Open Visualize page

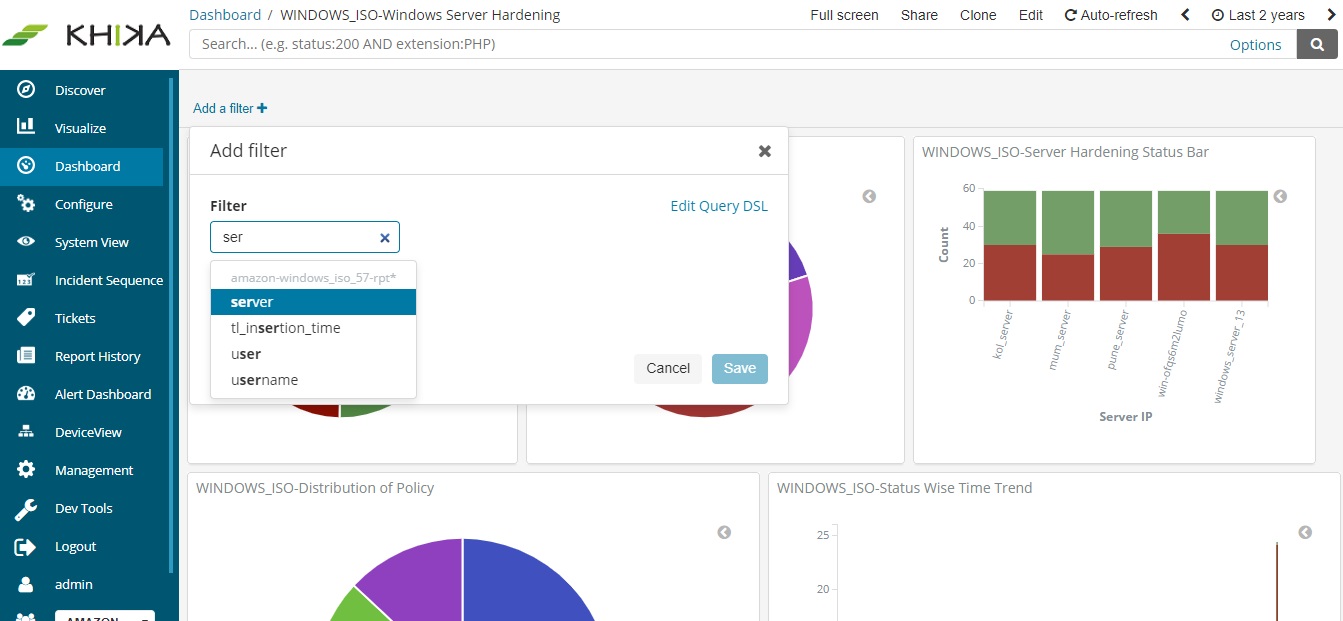coord(80,128)
